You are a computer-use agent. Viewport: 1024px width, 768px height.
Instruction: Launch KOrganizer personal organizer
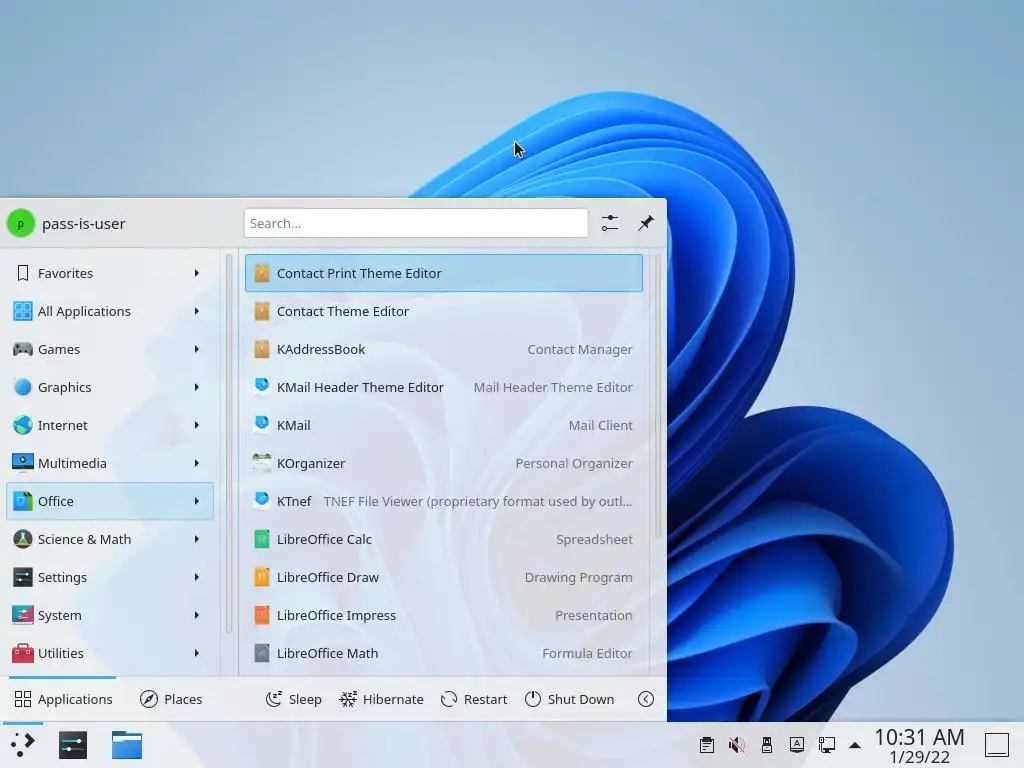tap(443, 463)
